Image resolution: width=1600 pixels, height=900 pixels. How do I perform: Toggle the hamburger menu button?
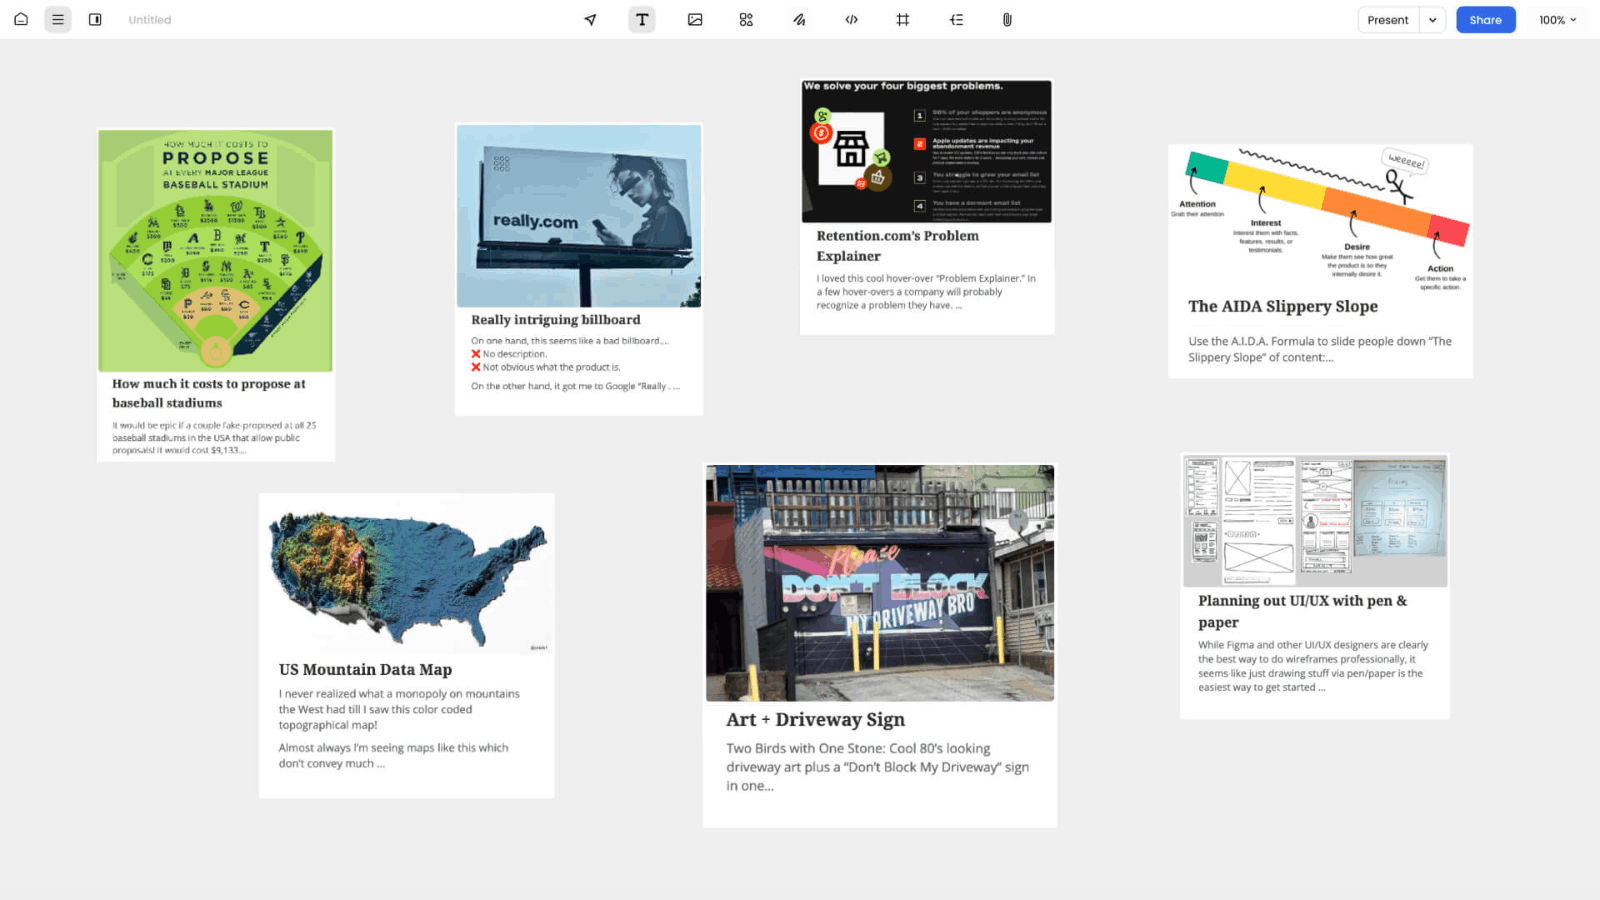pos(58,20)
